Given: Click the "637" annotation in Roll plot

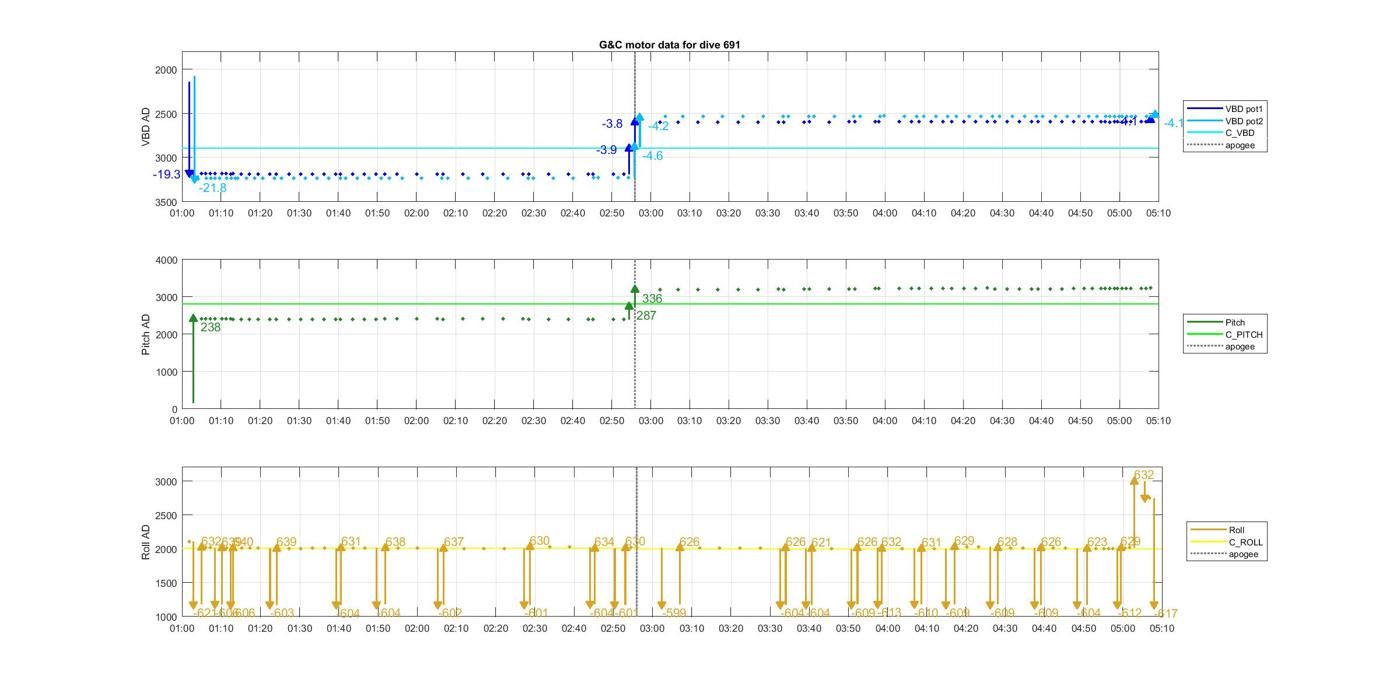Looking at the screenshot, I should [454, 542].
